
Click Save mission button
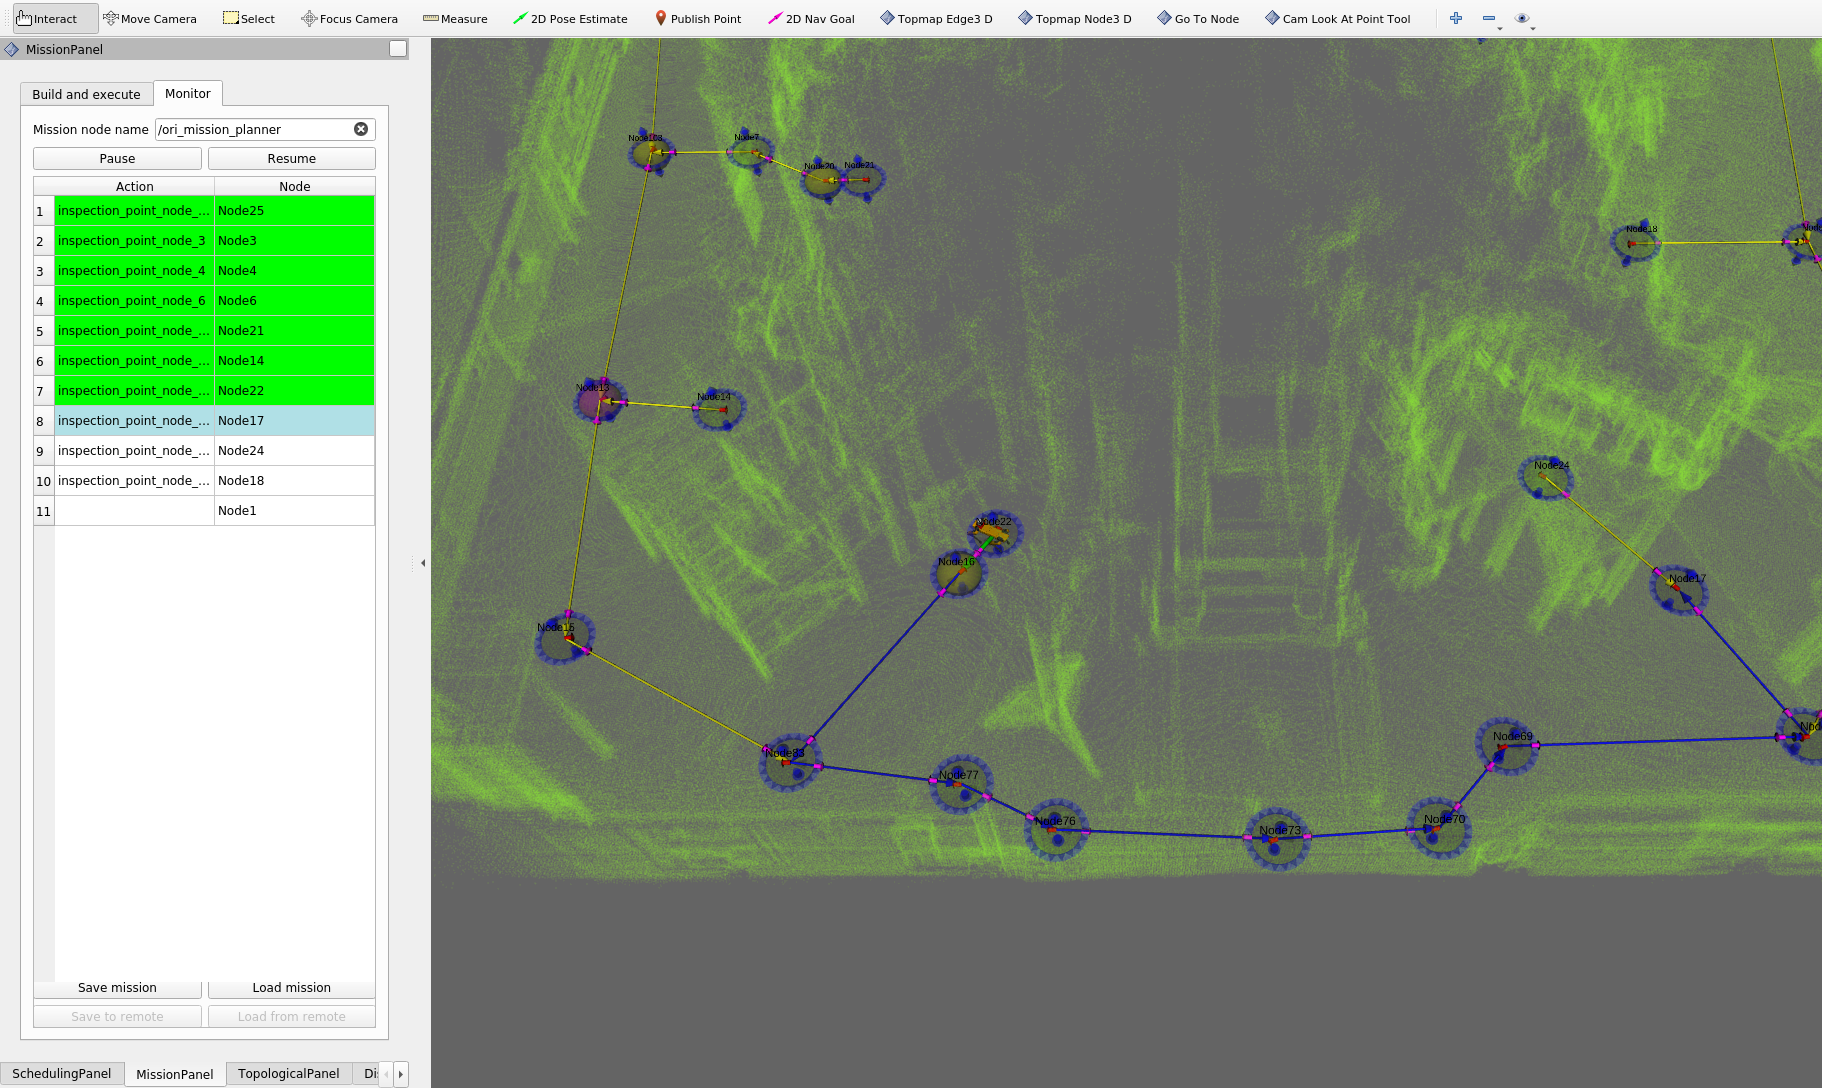(x=117, y=988)
